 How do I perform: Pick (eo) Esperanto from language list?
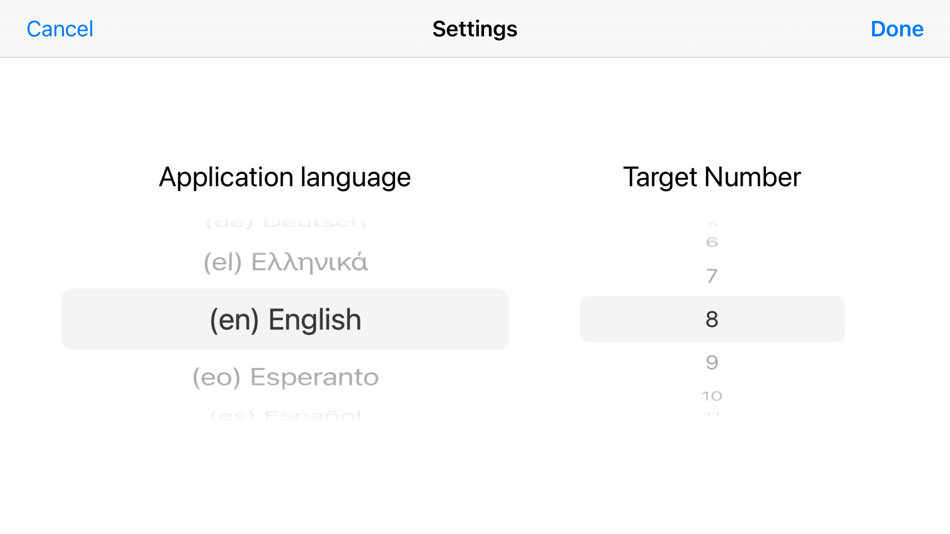285,377
